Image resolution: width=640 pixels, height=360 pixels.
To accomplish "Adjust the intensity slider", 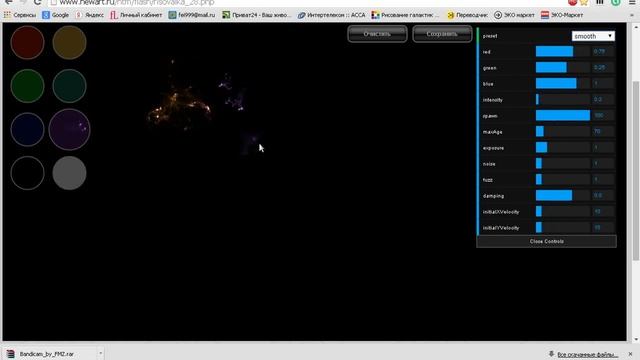I will click(562, 99).
